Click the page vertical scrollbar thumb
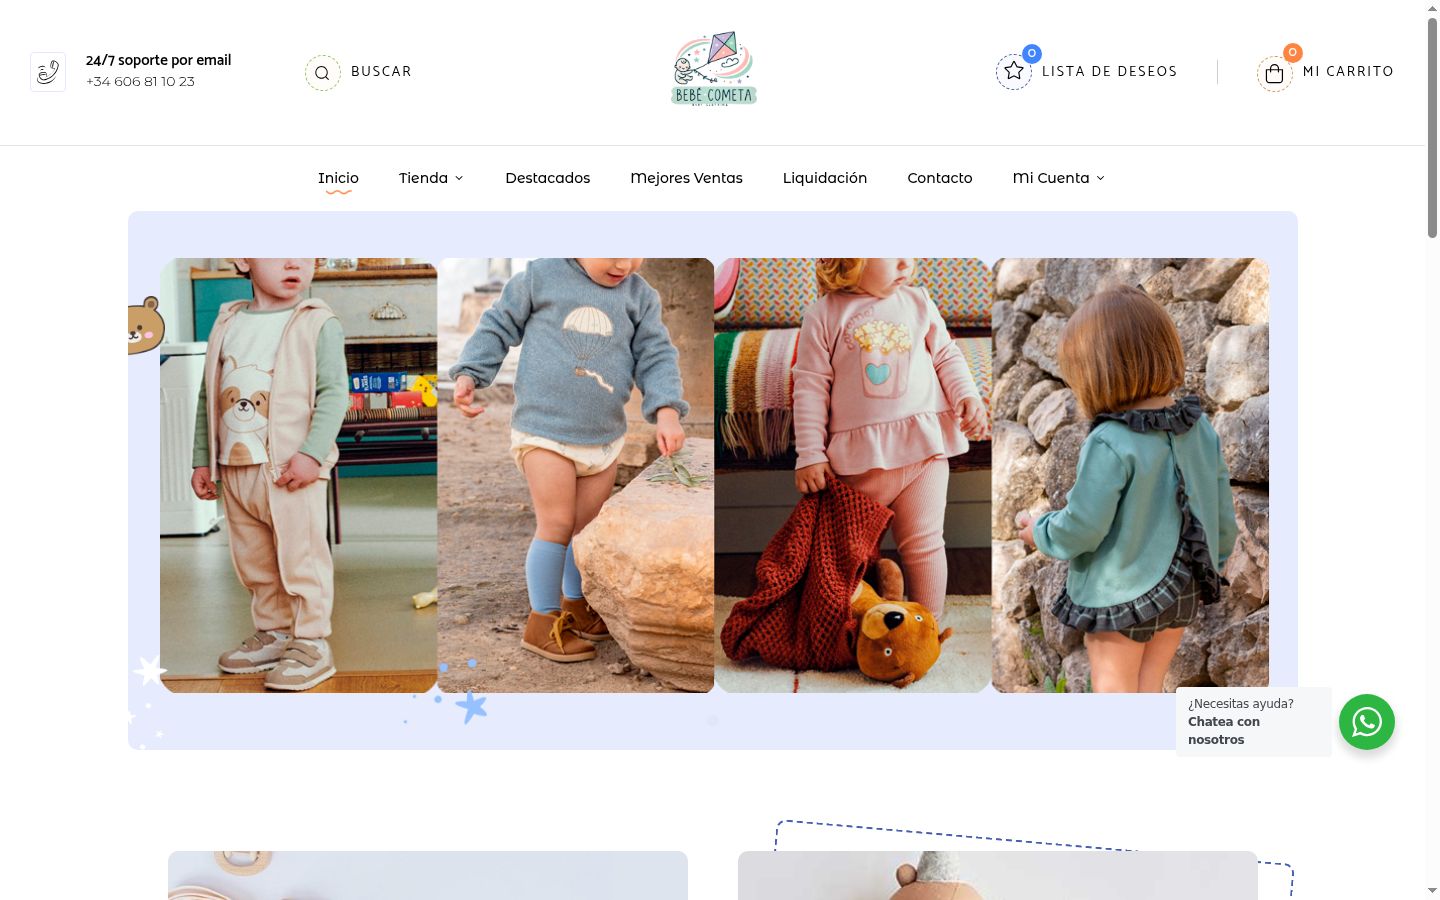Viewport: 1440px width, 900px height. pos(1432,128)
